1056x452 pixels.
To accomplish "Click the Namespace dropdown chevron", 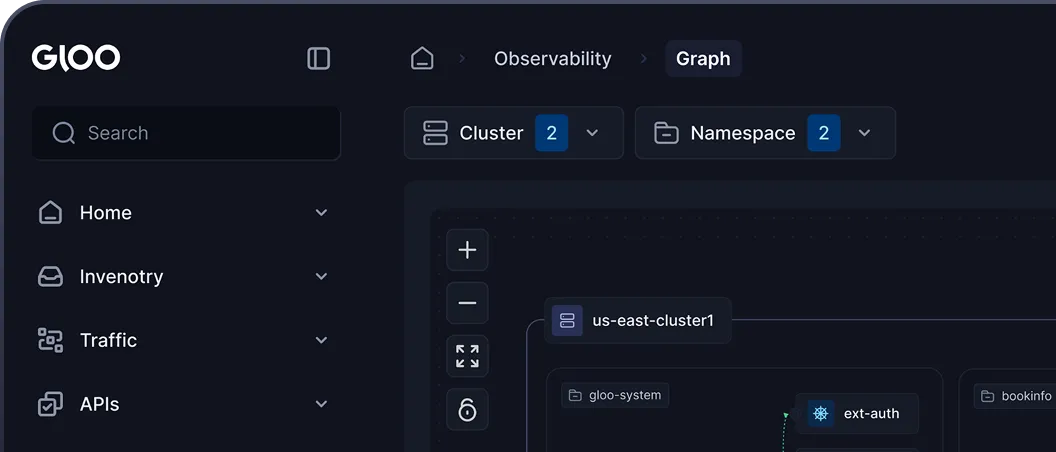I will tap(864, 133).
